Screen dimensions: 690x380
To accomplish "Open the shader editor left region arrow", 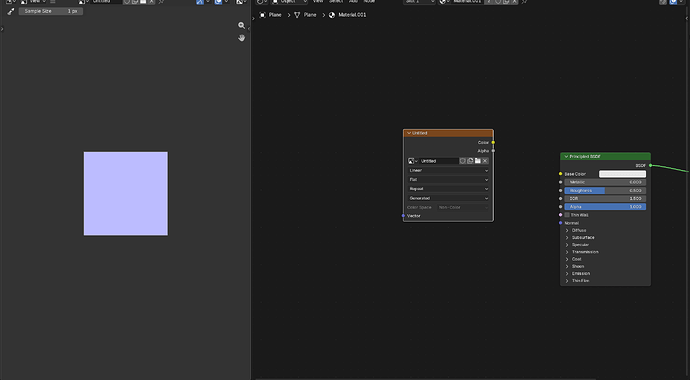I will click(x=253, y=18).
